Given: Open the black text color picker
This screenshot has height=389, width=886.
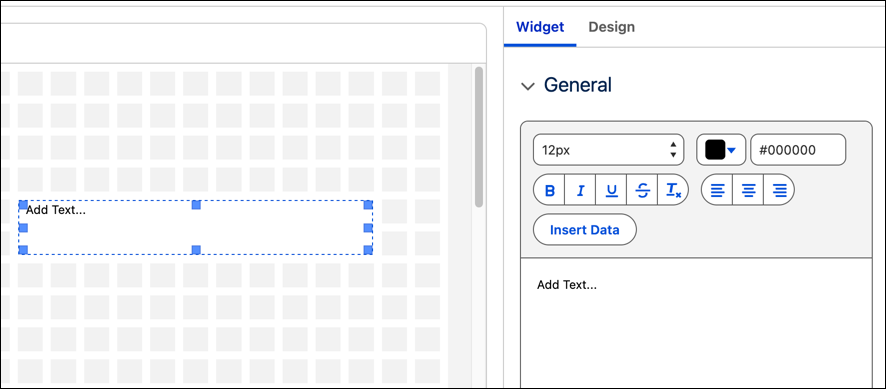Looking at the screenshot, I should (721, 150).
